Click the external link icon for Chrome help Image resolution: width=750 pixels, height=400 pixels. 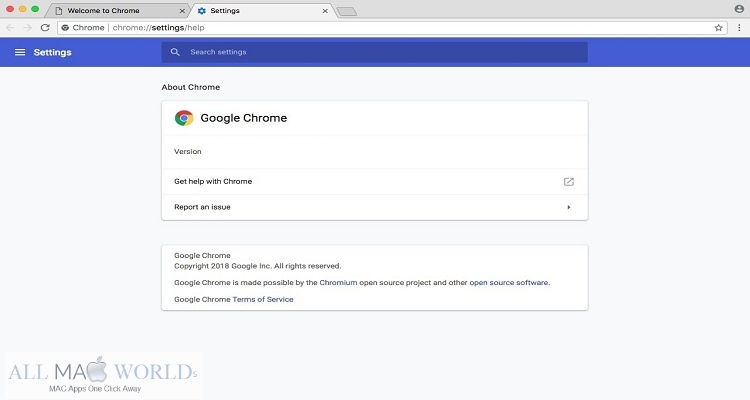click(x=569, y=182)
